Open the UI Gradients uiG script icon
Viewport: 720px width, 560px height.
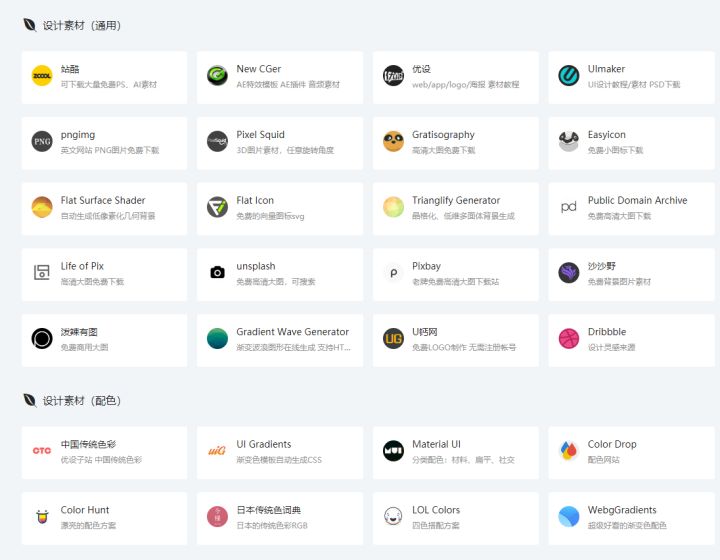pyautogui.click(x=217, y=451)
